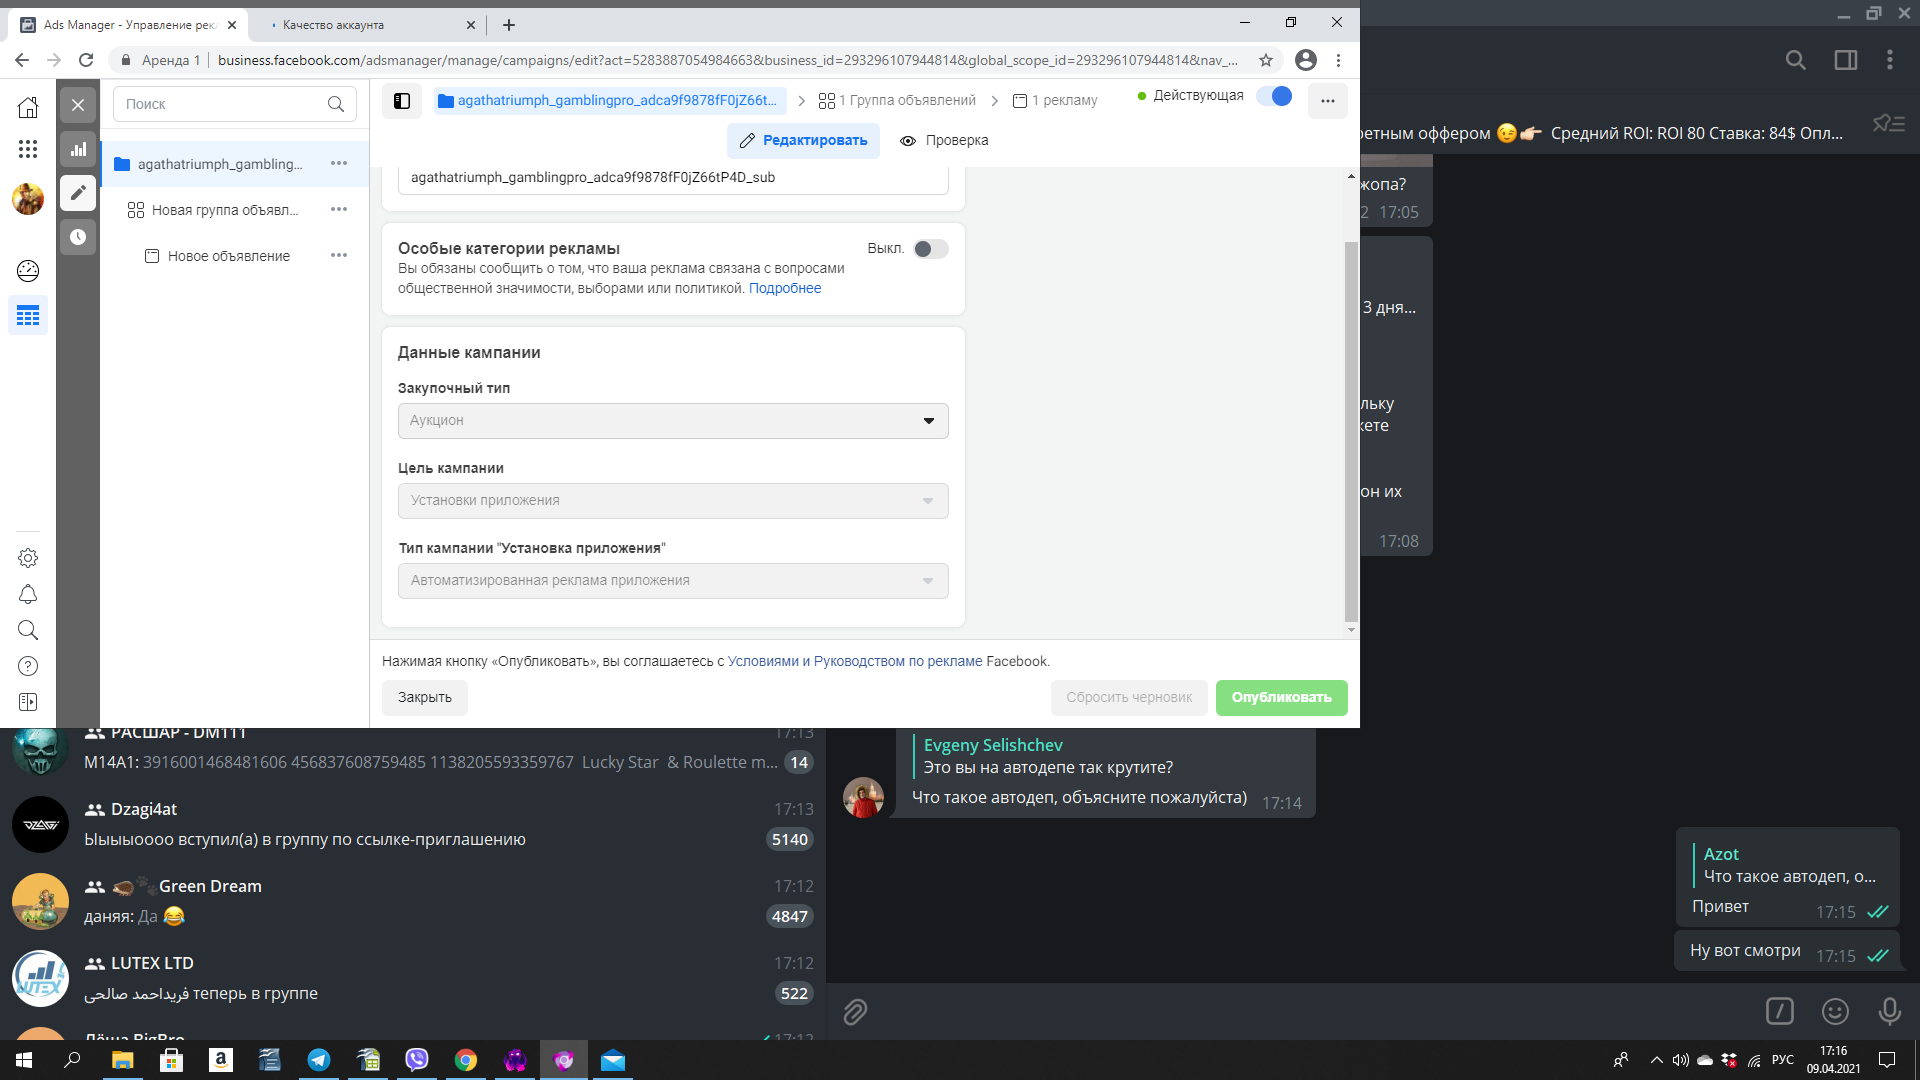Switch to Ads Manager browser tab
1920x1080 pixels.
130,25
